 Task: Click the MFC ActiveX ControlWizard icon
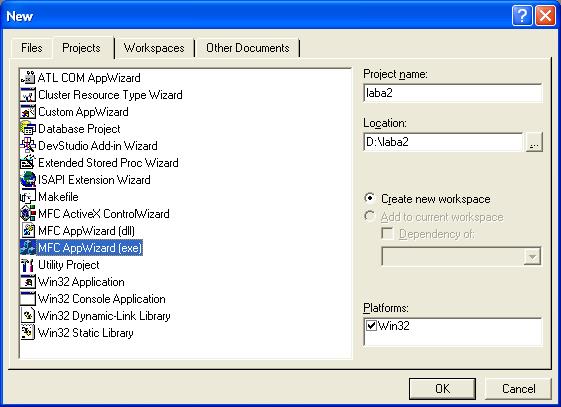(x=28, y=214)
